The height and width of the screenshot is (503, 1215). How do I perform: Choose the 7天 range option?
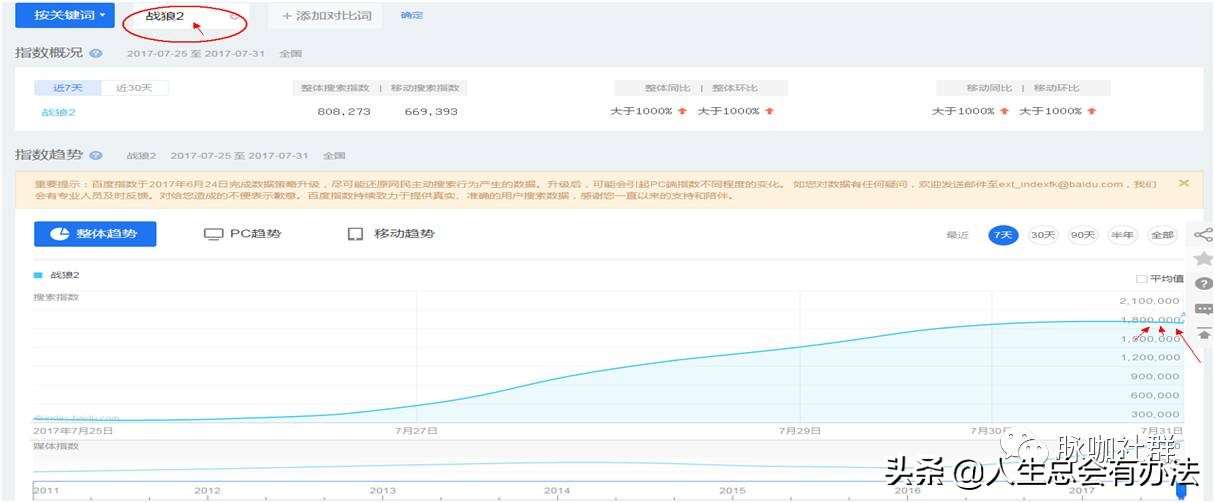(x=1003, y=235)
